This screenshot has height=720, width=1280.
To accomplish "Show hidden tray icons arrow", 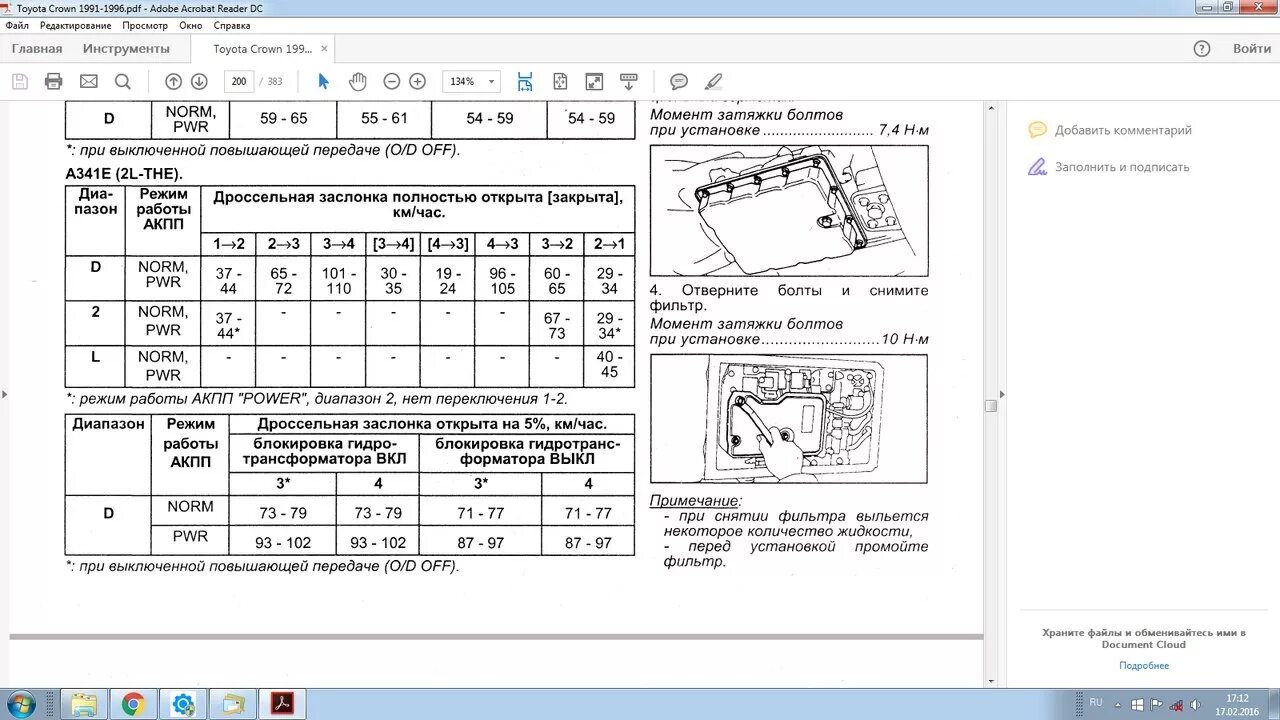I will pyautogui.click(x=1117, y=704).
